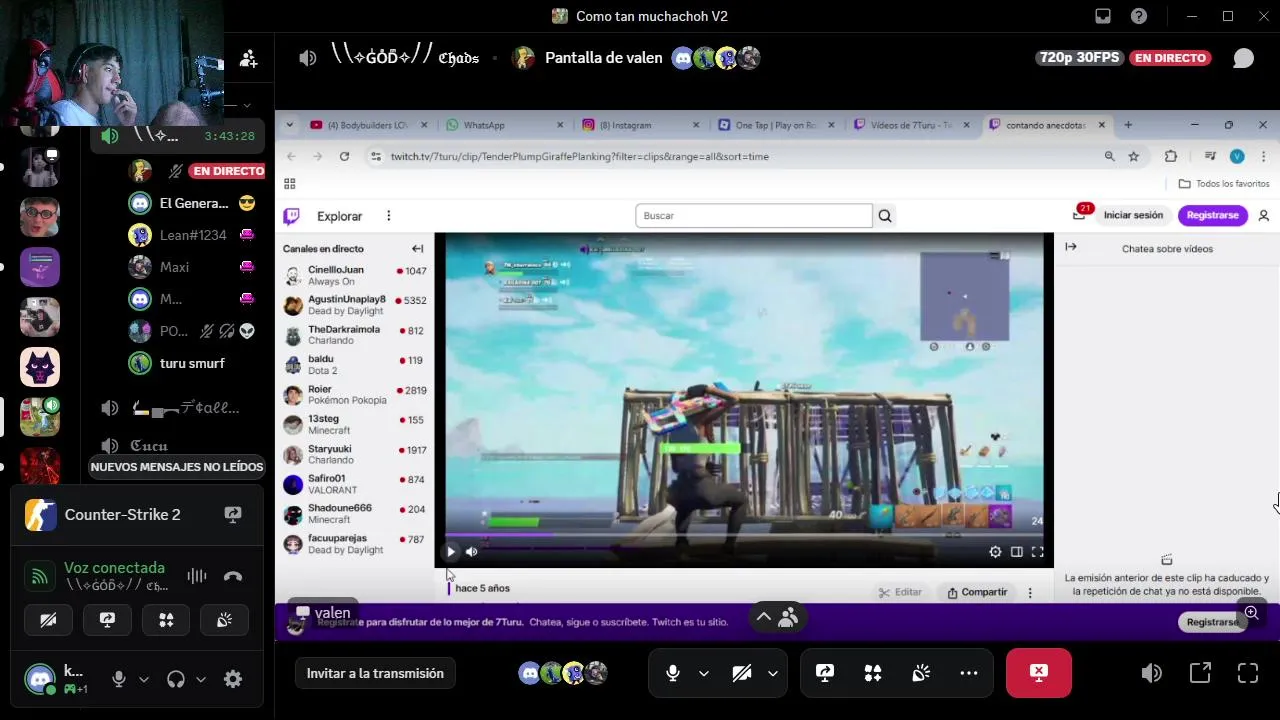Click the Twitch search magnifier button
The image size is (1280, 720).
coord(885,215)
